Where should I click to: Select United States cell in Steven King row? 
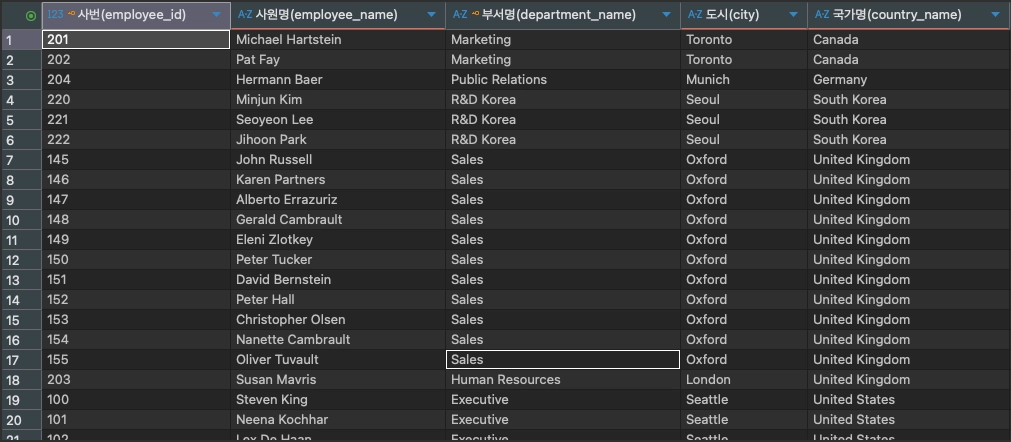pyautogui.click(x=909, y=399)
